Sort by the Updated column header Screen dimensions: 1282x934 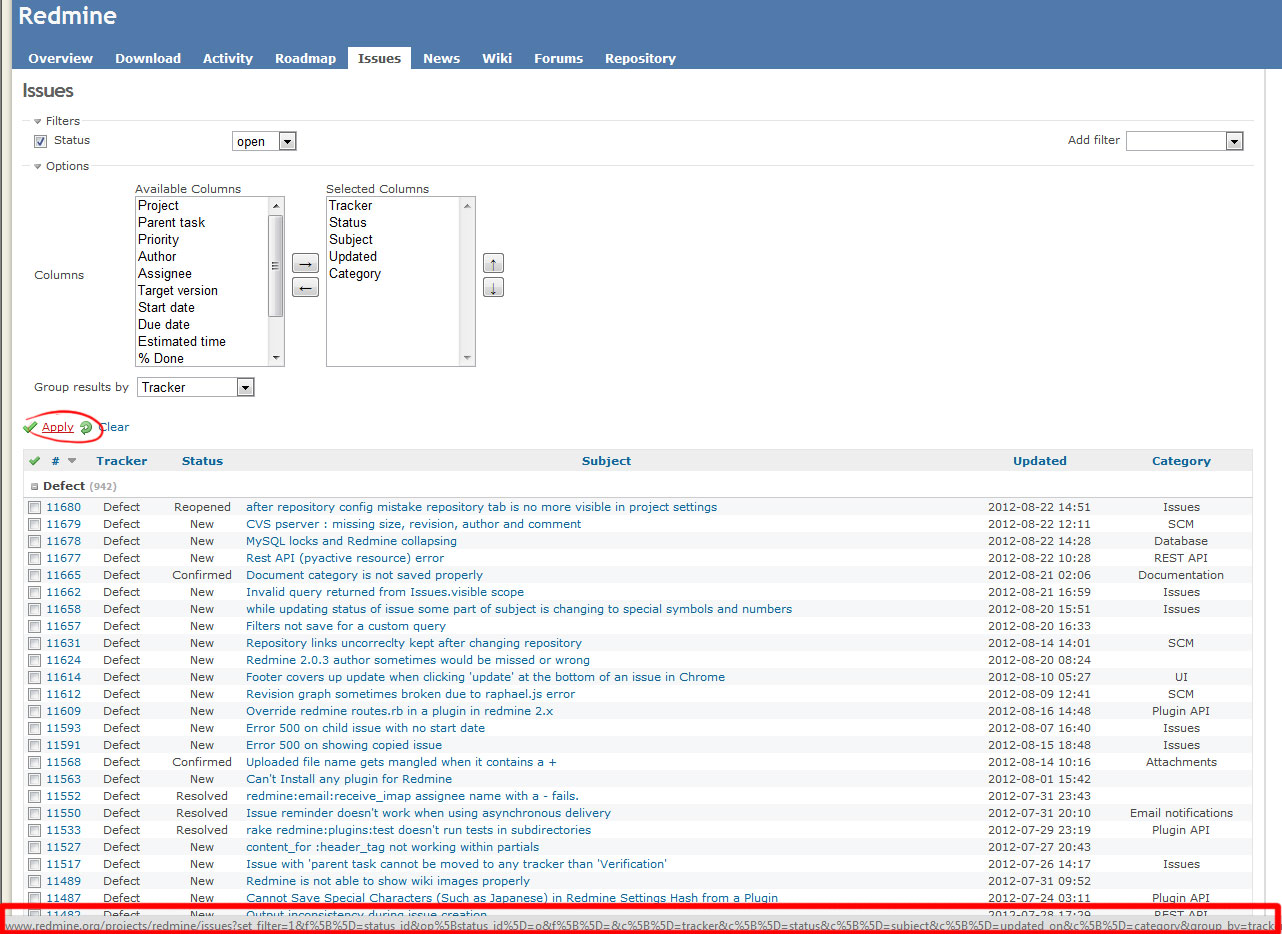pos(1040,461)
